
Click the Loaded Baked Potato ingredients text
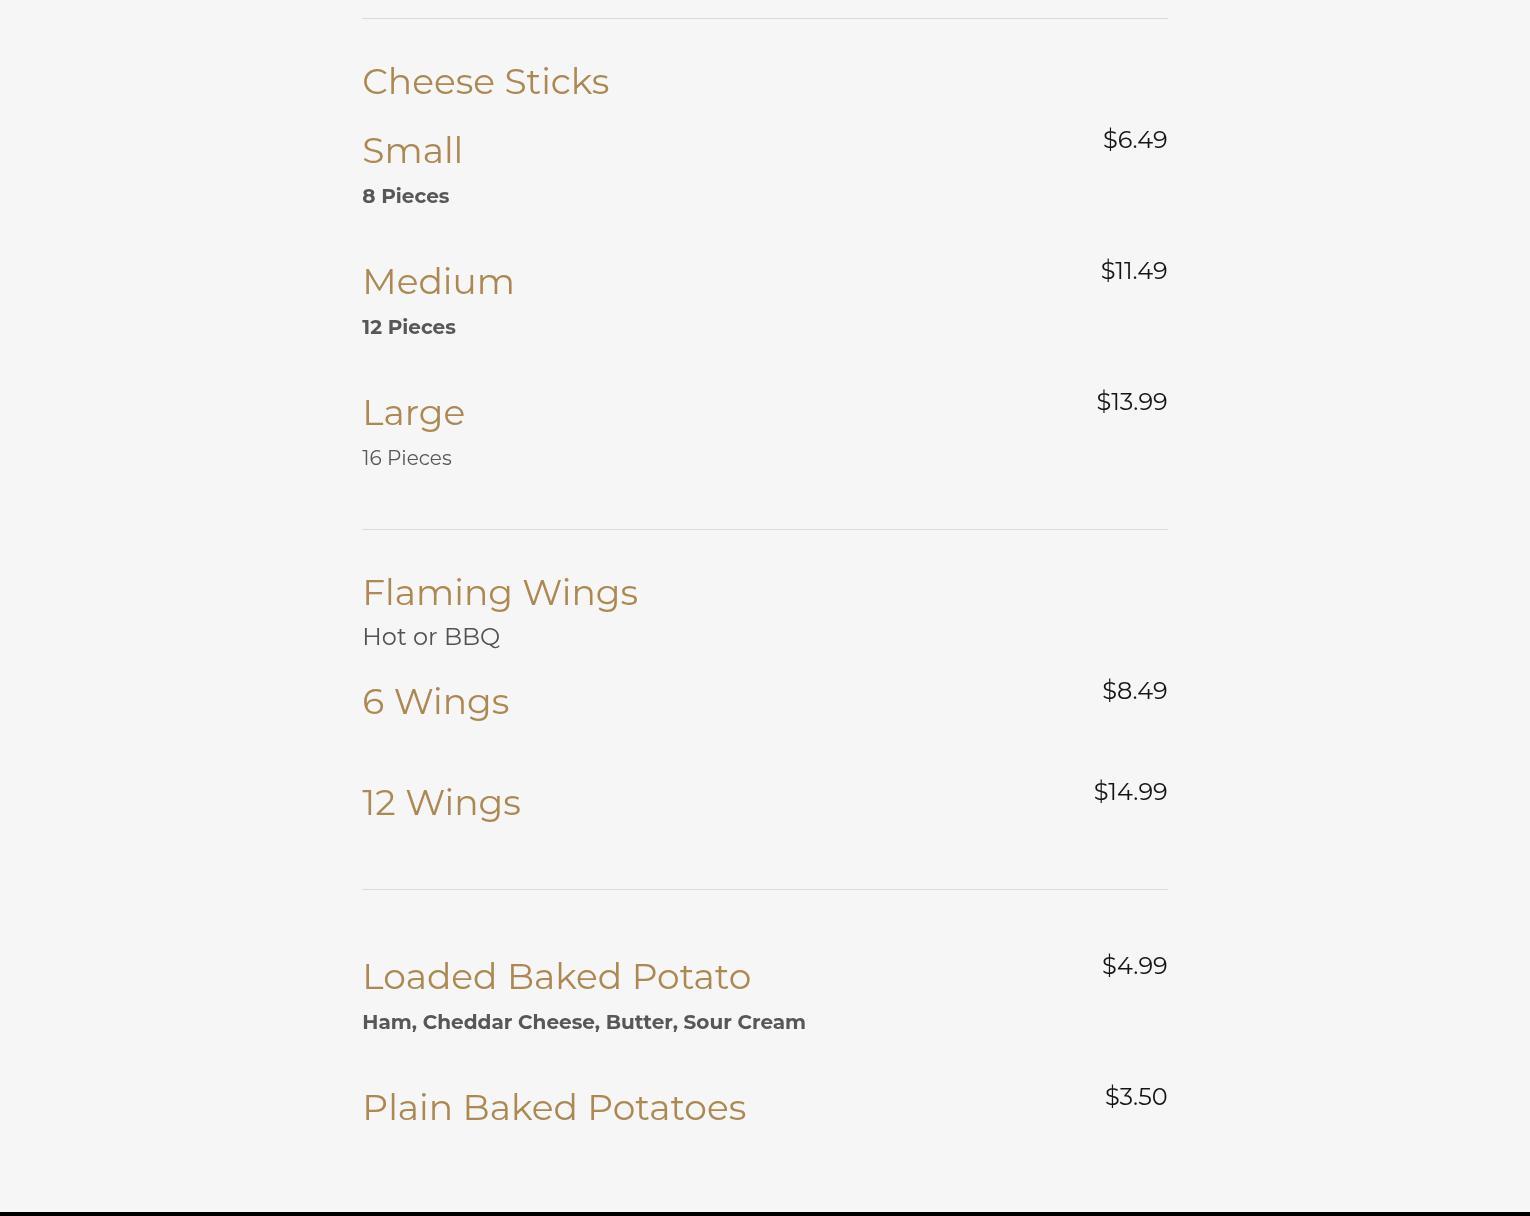pyautogui.click(x=583, y=1022)
